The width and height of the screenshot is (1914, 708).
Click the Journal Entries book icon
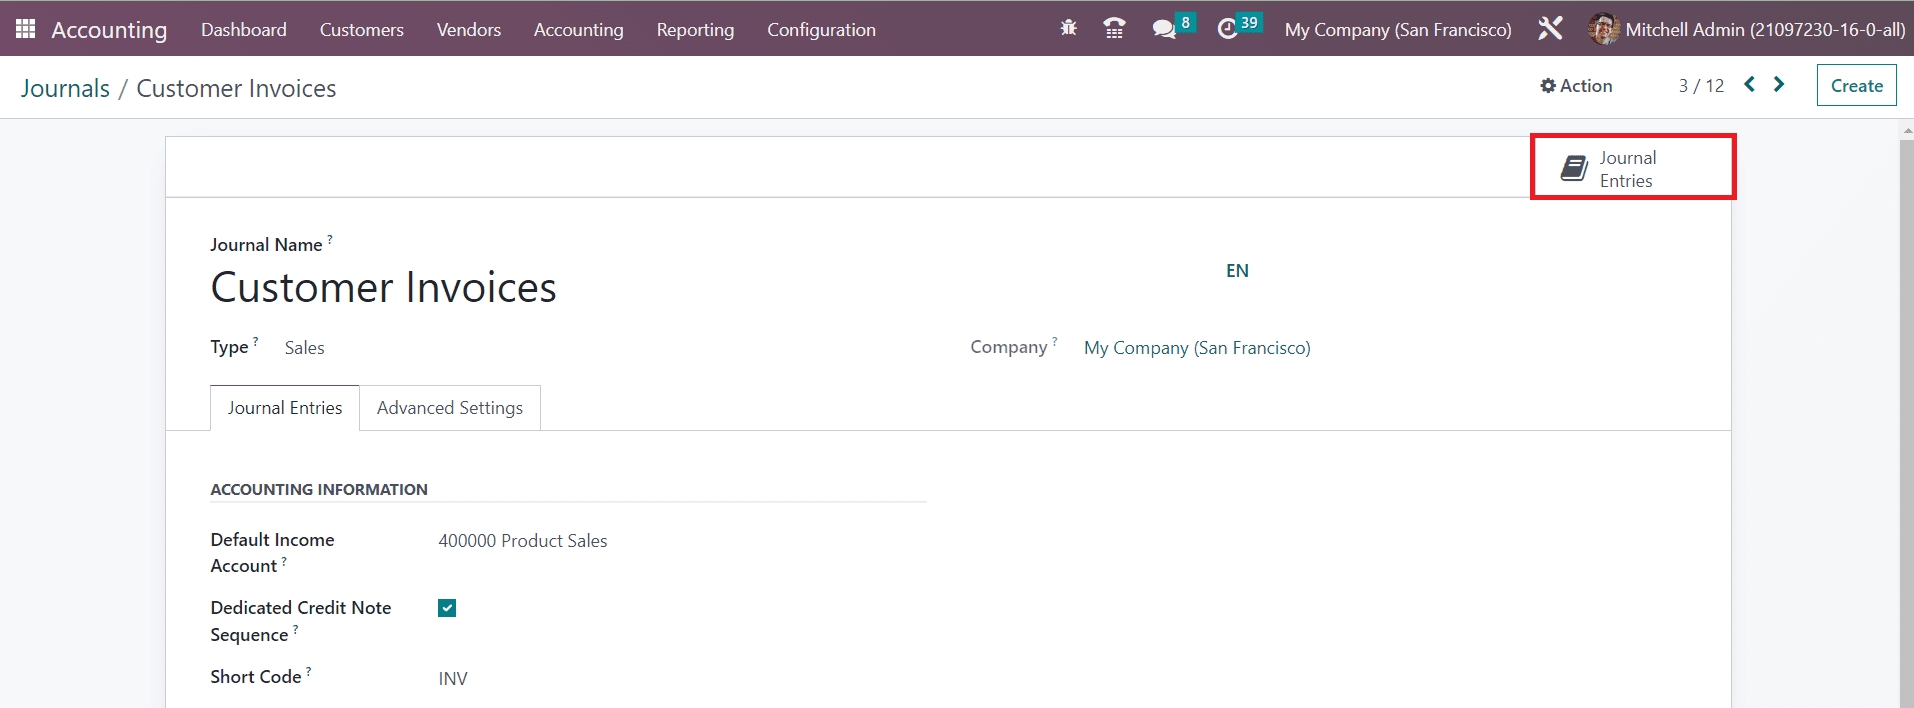[x=1574, y=168]
